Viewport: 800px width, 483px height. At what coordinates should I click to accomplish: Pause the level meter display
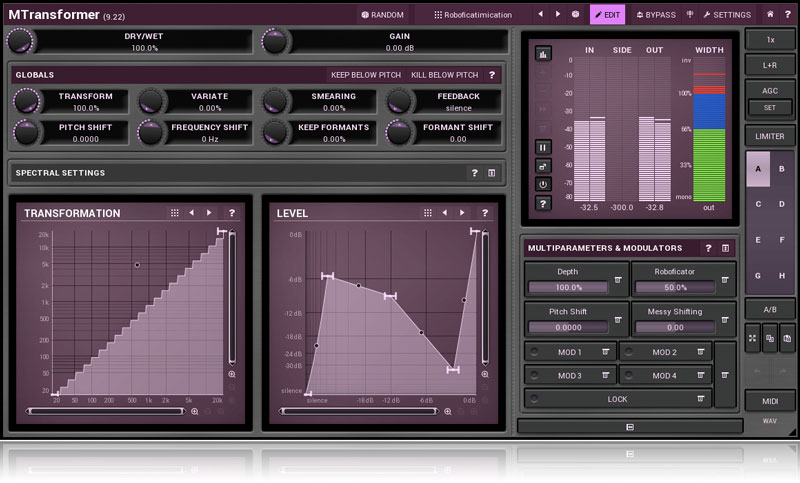[x=543, y=147]
